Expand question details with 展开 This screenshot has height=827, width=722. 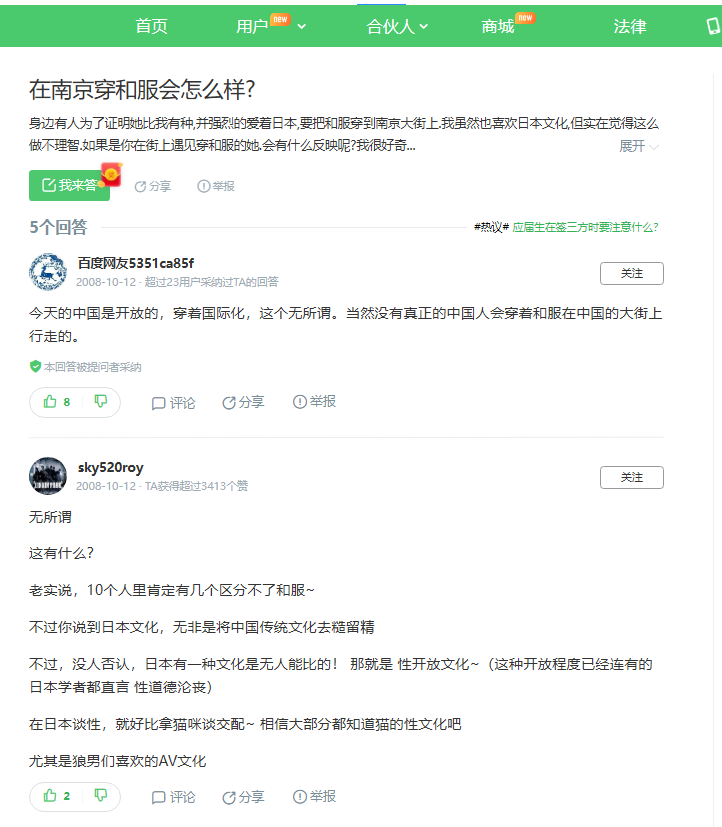[x=639, y=146]
